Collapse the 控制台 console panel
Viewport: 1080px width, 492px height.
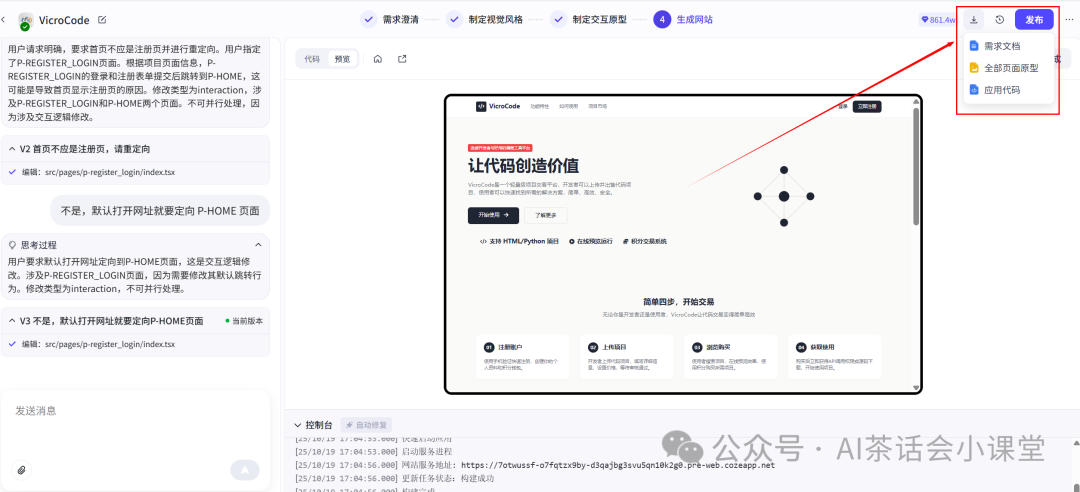pyautogui.click(x=298, y=425)
